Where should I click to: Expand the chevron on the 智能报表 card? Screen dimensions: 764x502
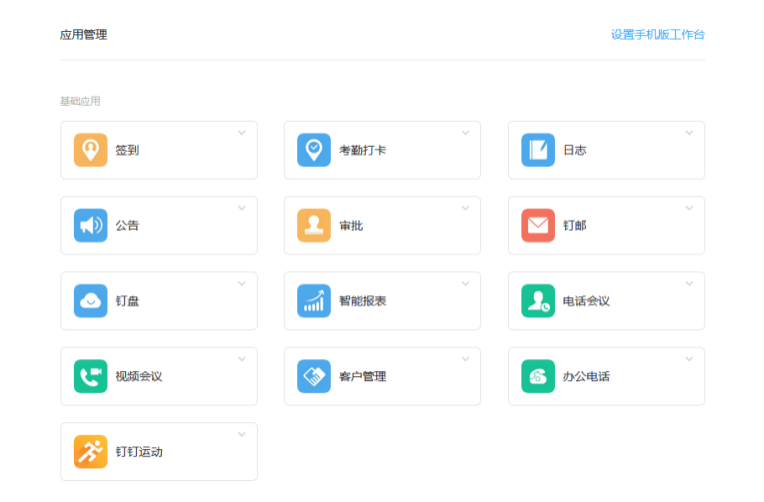pyautogui.click(x=465, y=284)
